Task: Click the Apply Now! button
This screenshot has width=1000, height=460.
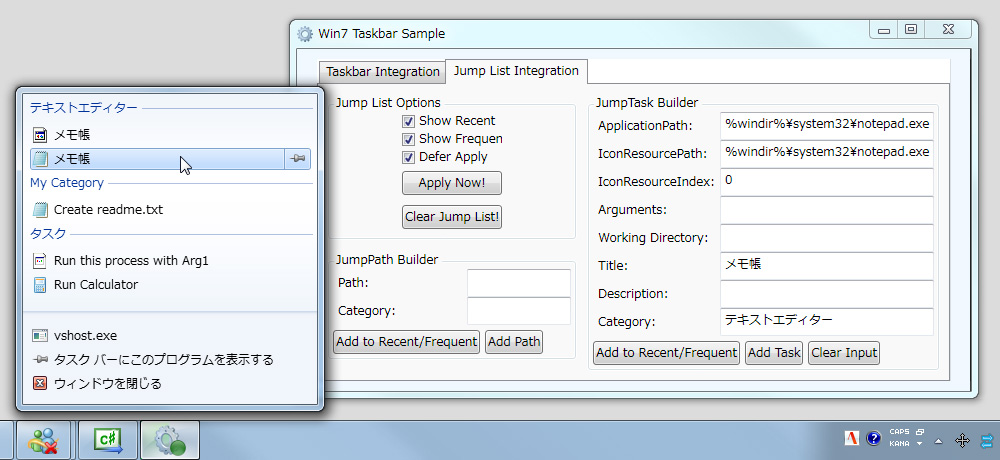Action: [x=452, y=183]
